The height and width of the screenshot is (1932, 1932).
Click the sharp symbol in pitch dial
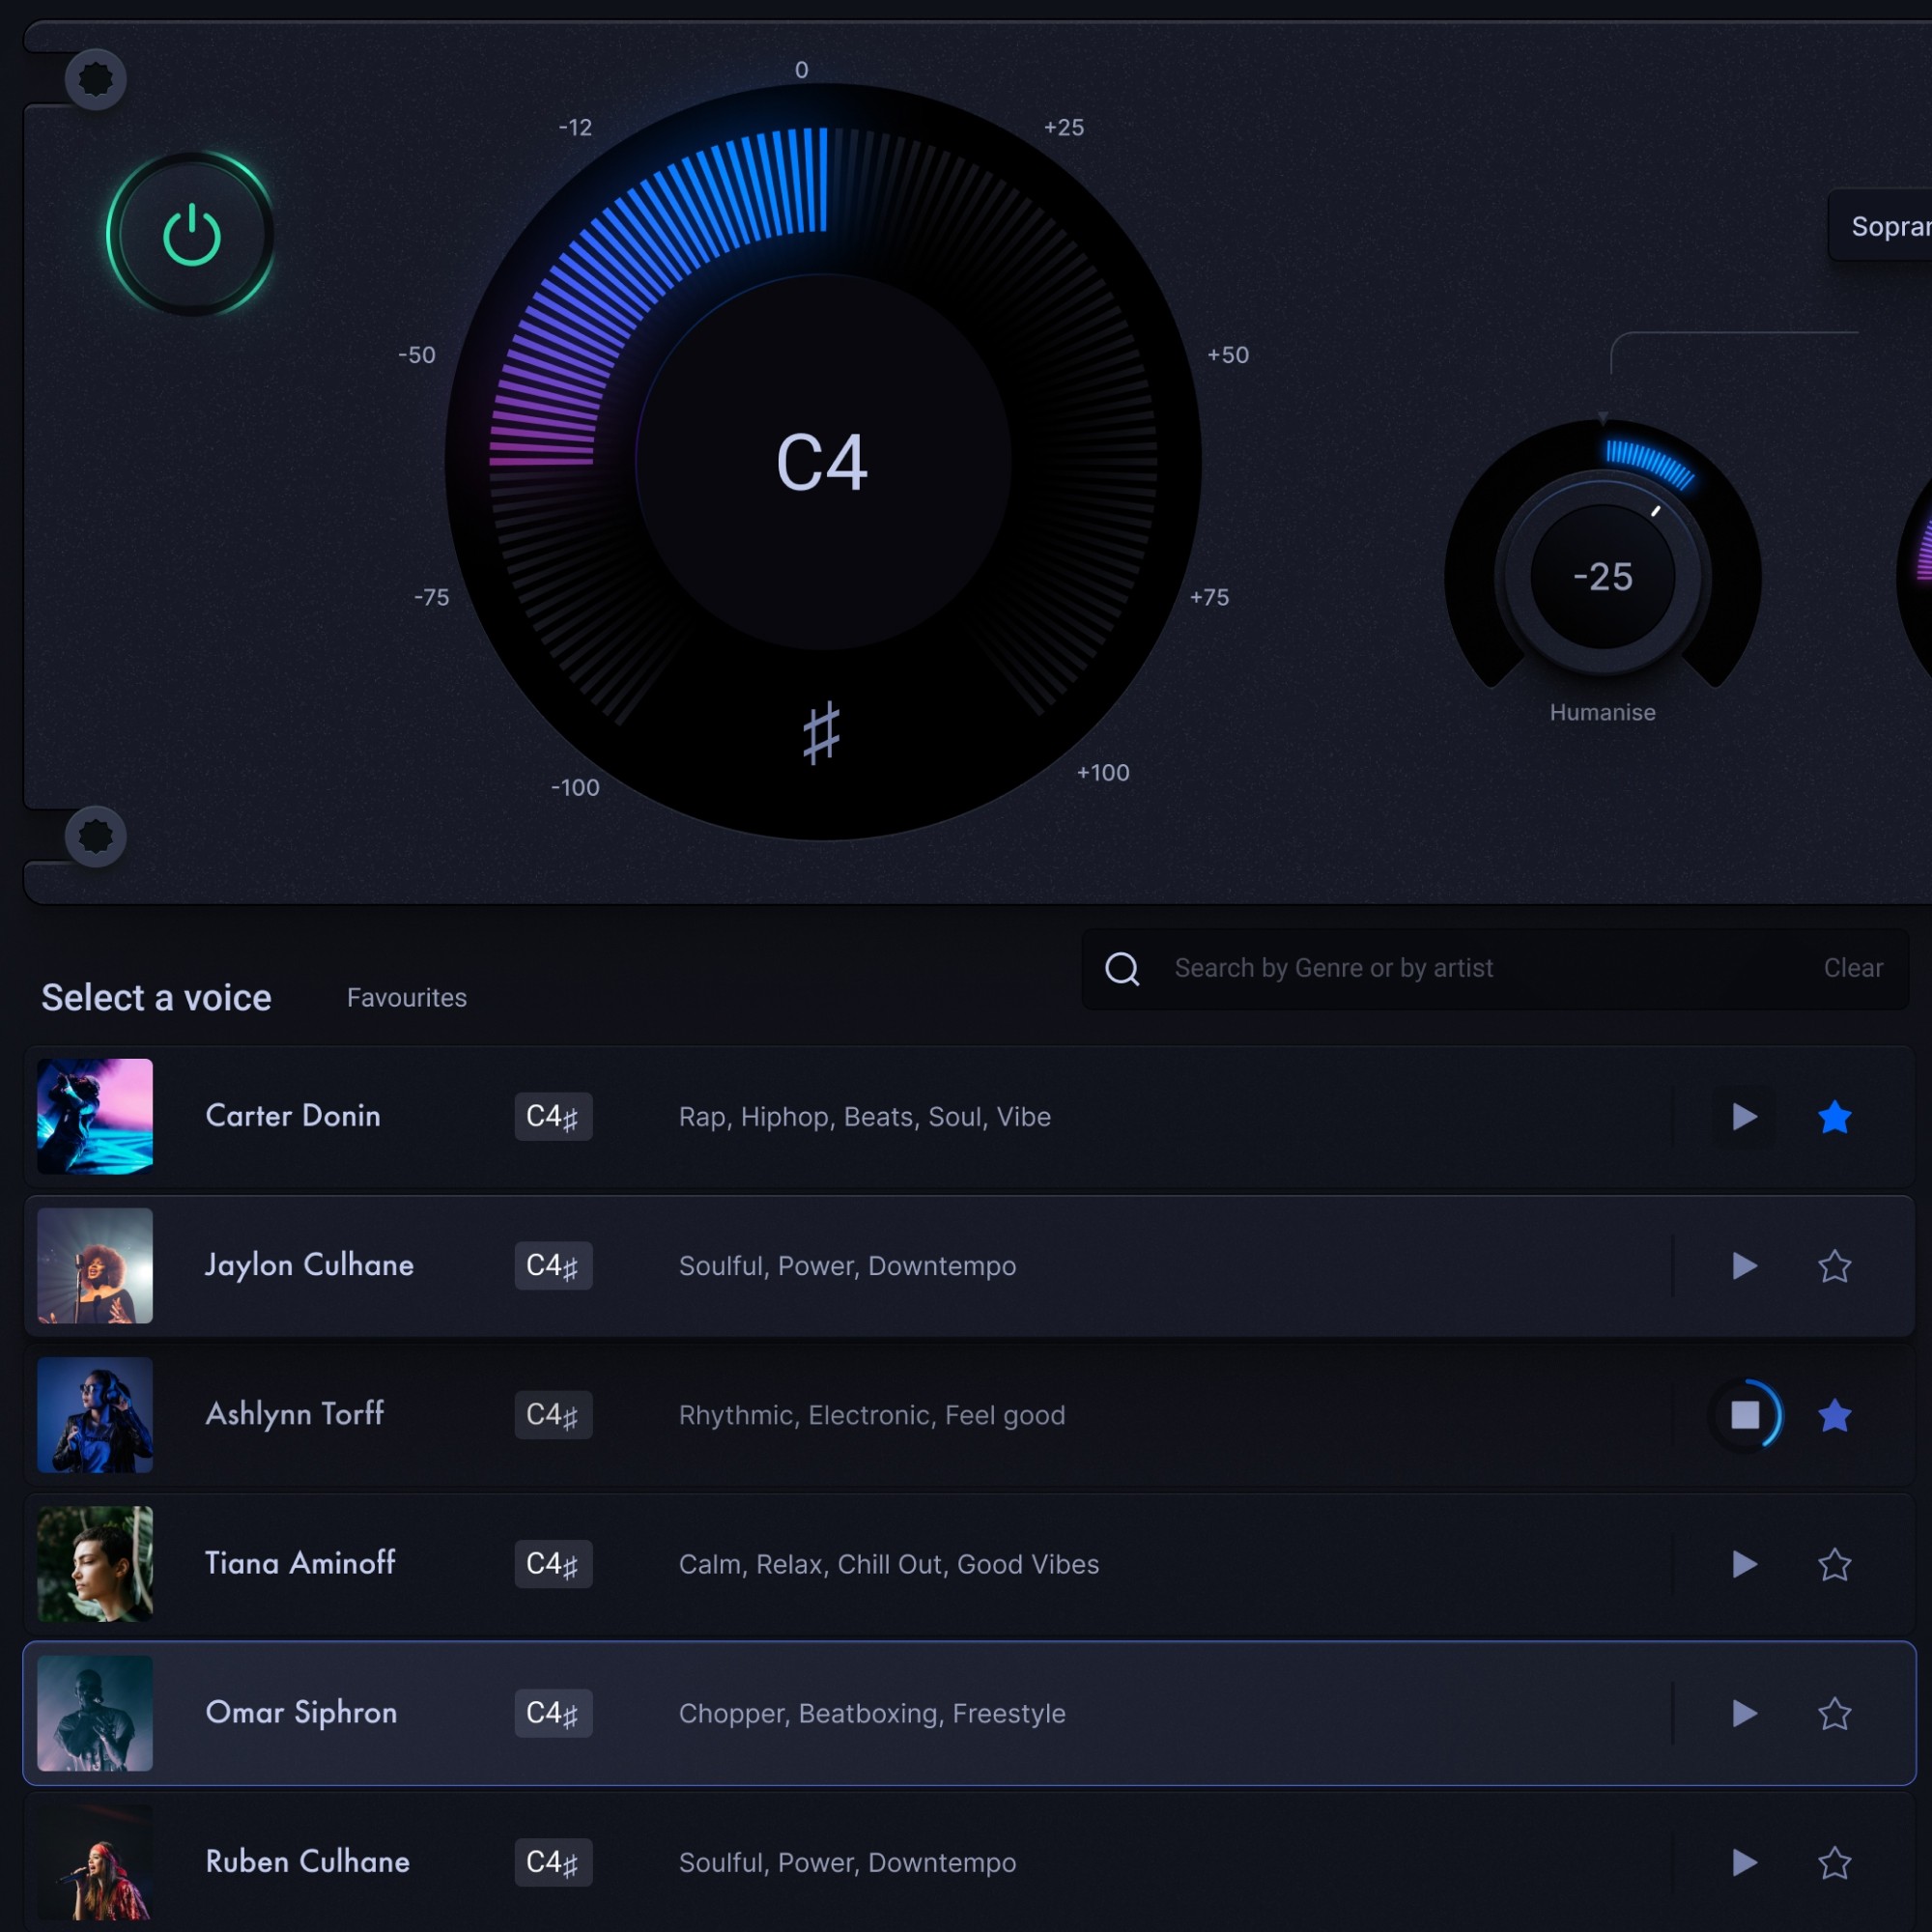point(821,733)
